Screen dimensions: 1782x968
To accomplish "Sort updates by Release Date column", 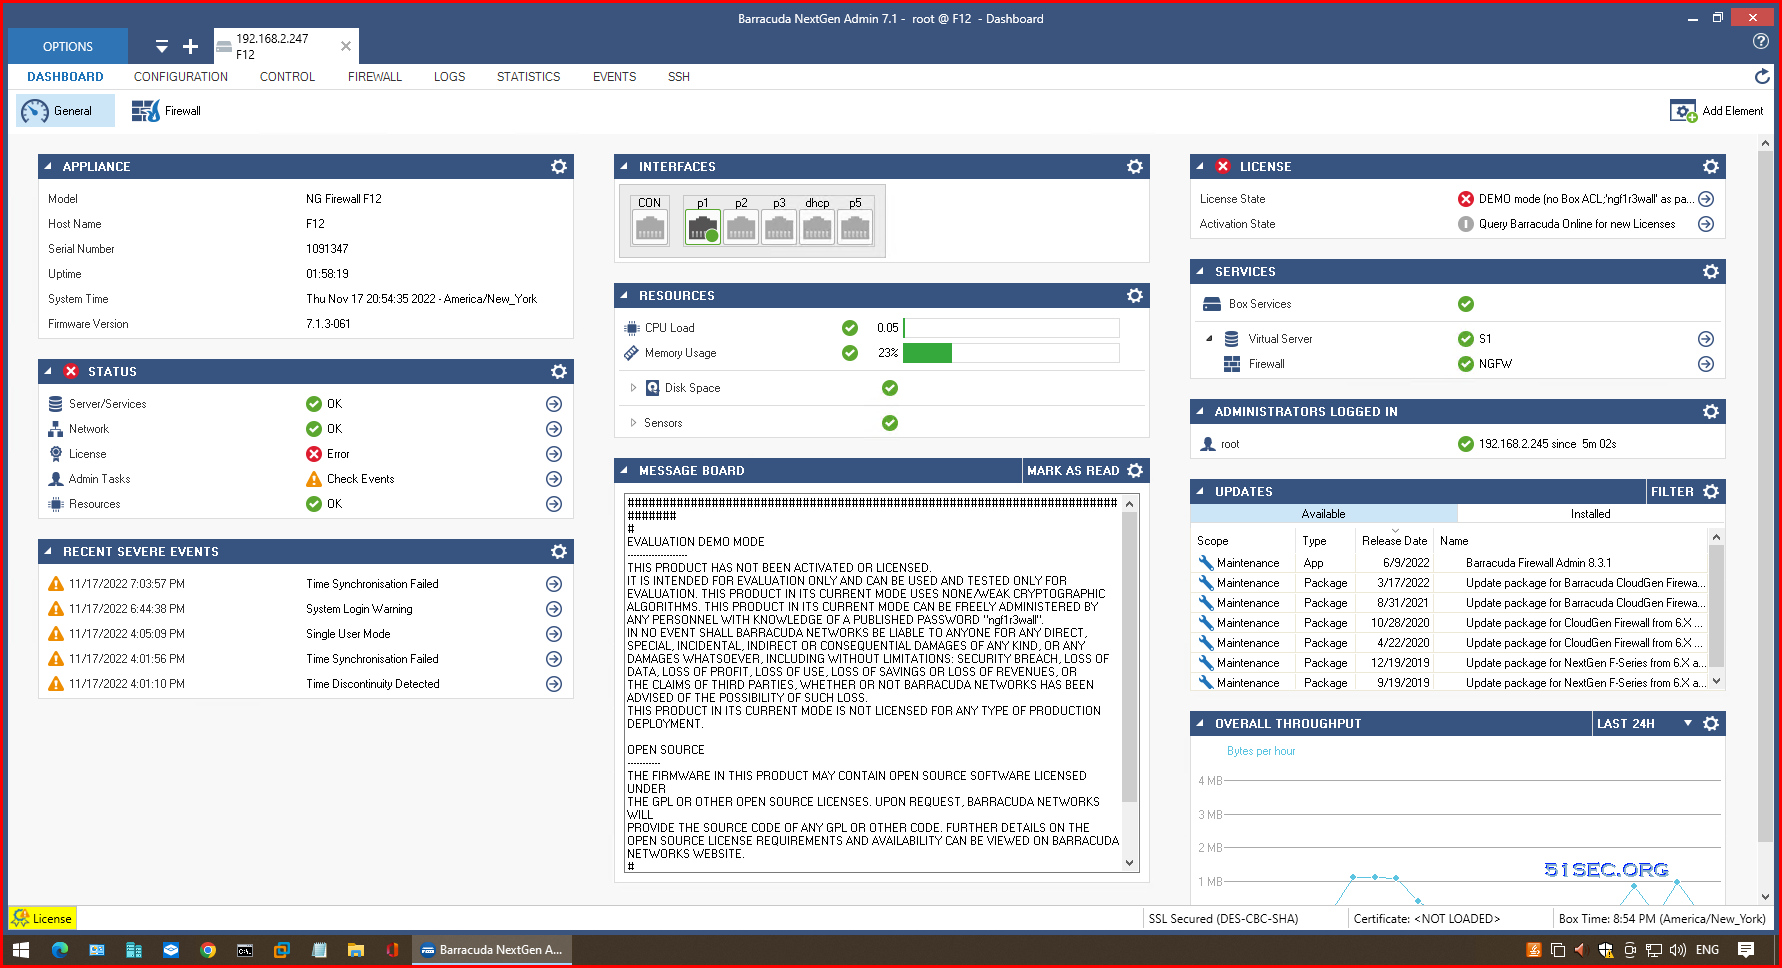I will pyautogui.click(x=1394, y=541).
